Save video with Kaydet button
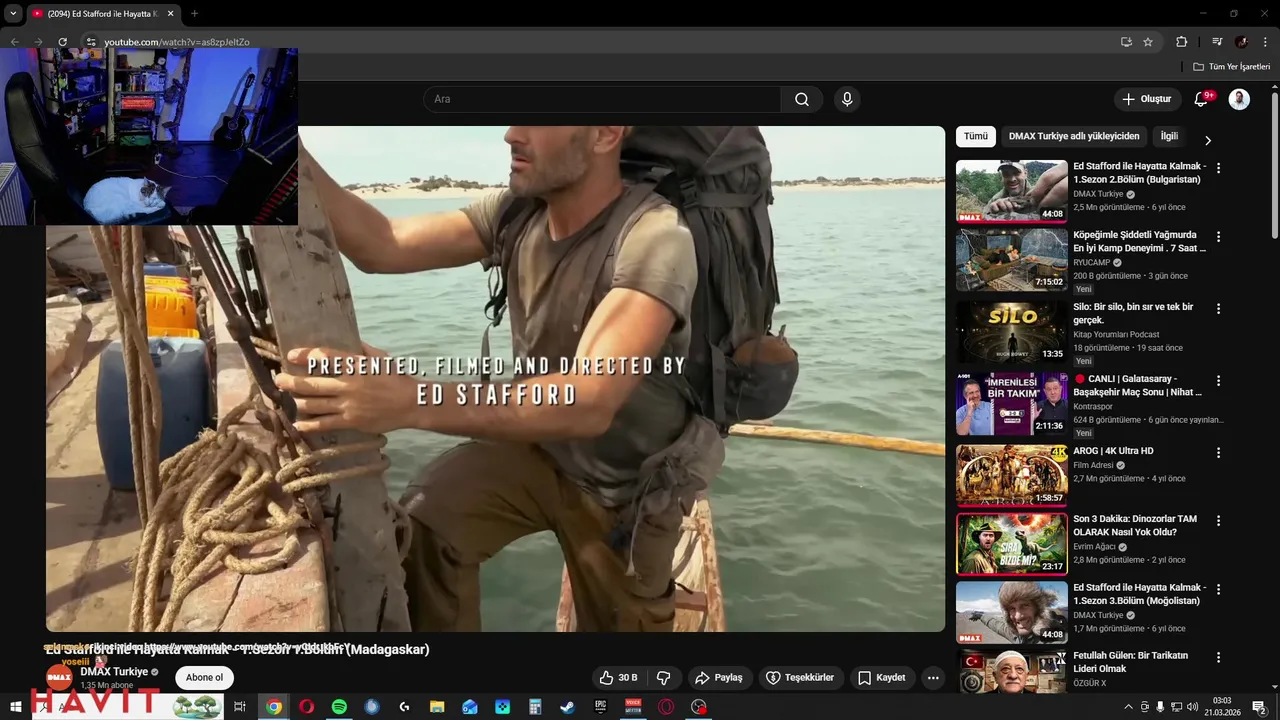1280x720 pixels. [882, 677]
